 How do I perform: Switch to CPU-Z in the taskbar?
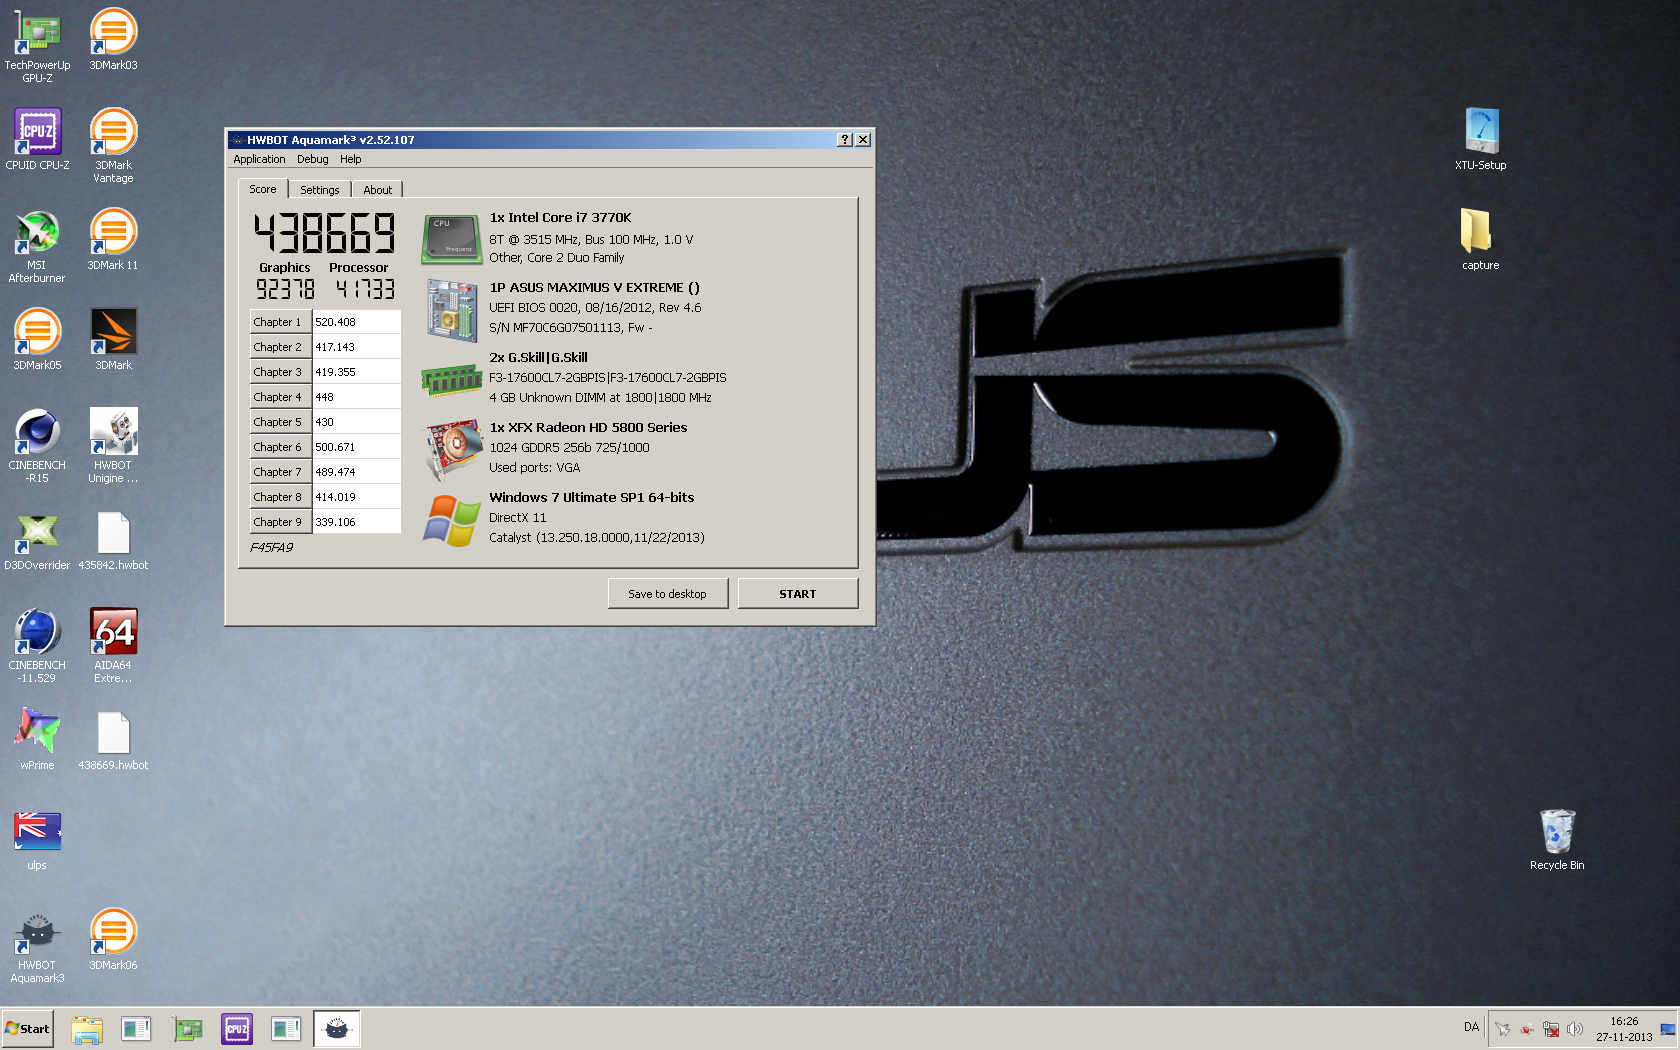(237, 1028)
